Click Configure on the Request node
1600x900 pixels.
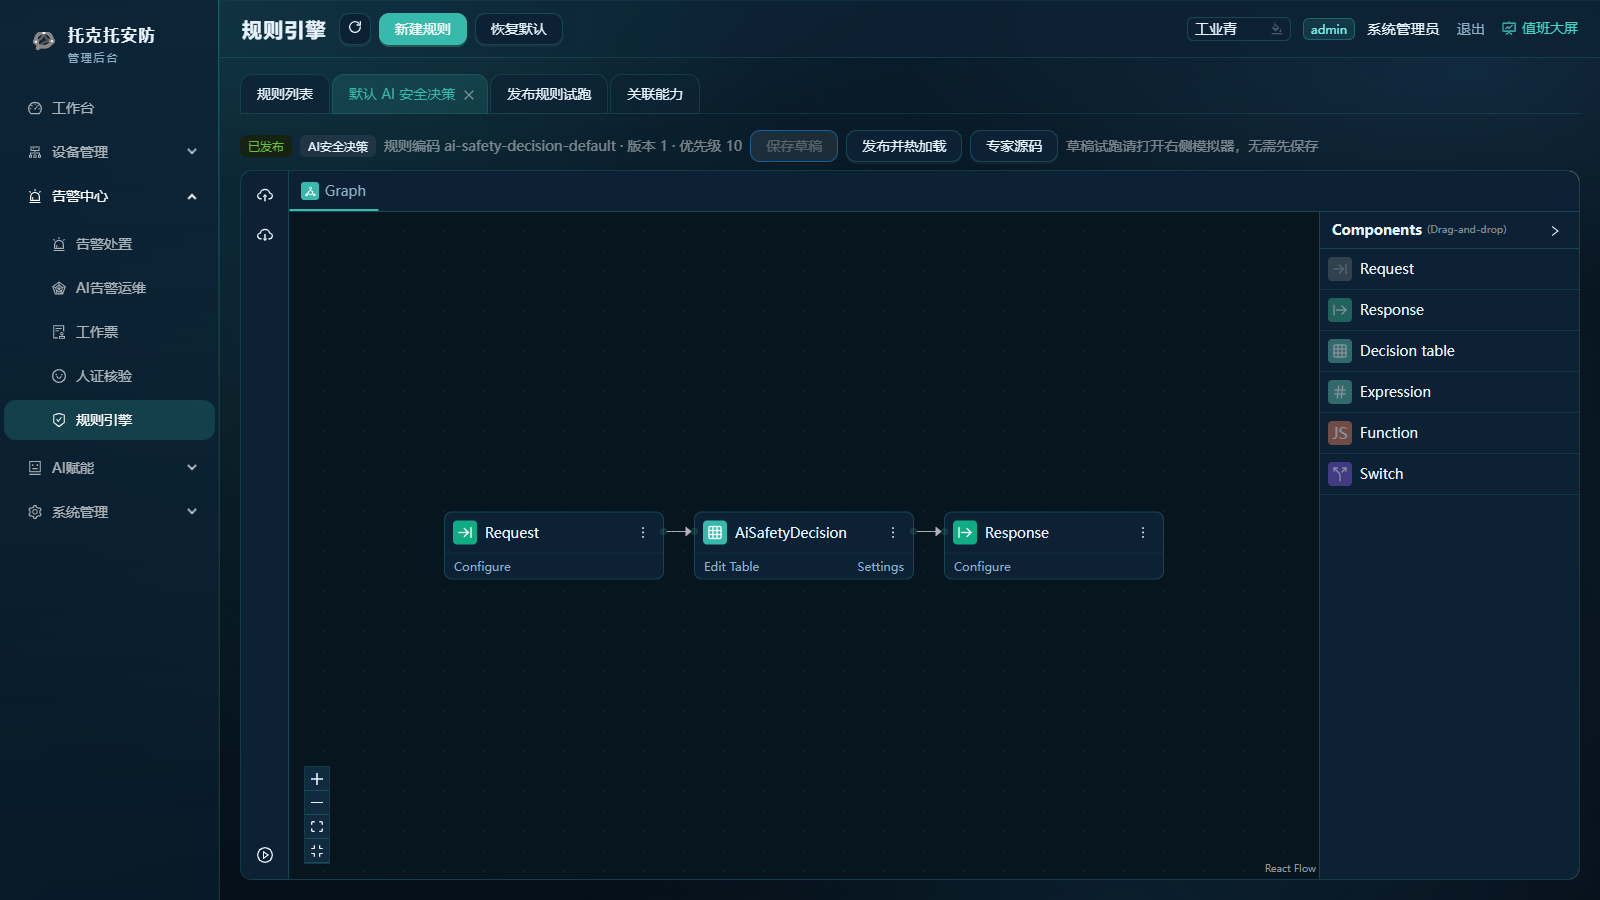pyautogui.click(x=482, y=566)
